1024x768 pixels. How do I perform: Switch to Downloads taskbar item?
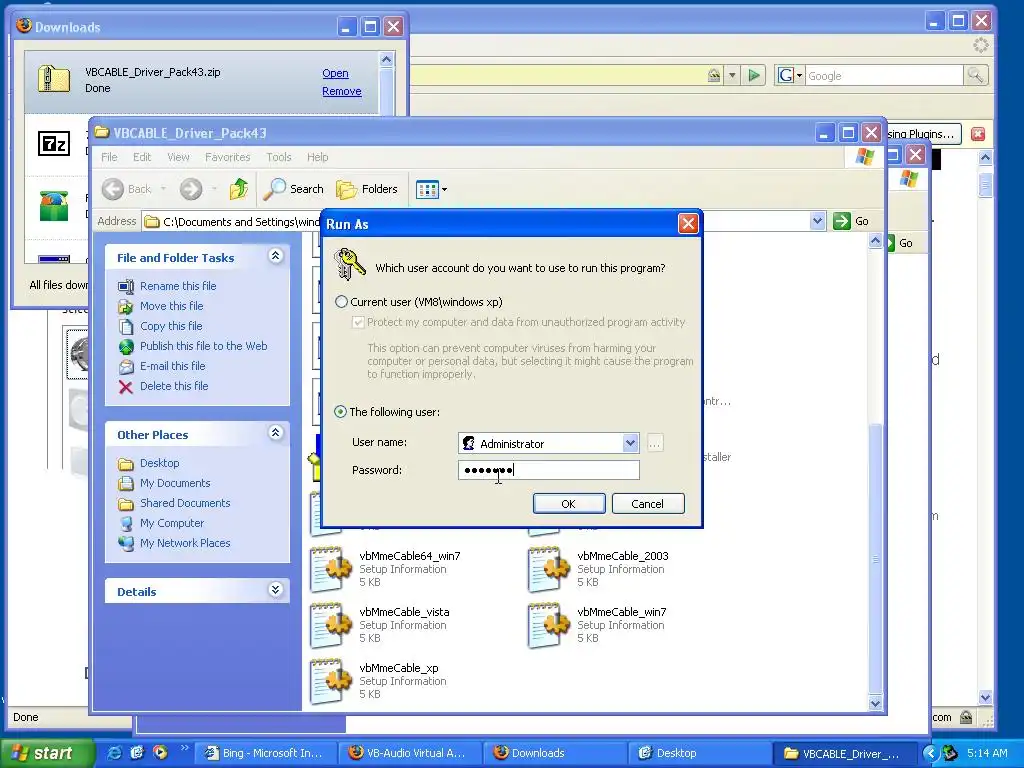(x=555, y=753)
